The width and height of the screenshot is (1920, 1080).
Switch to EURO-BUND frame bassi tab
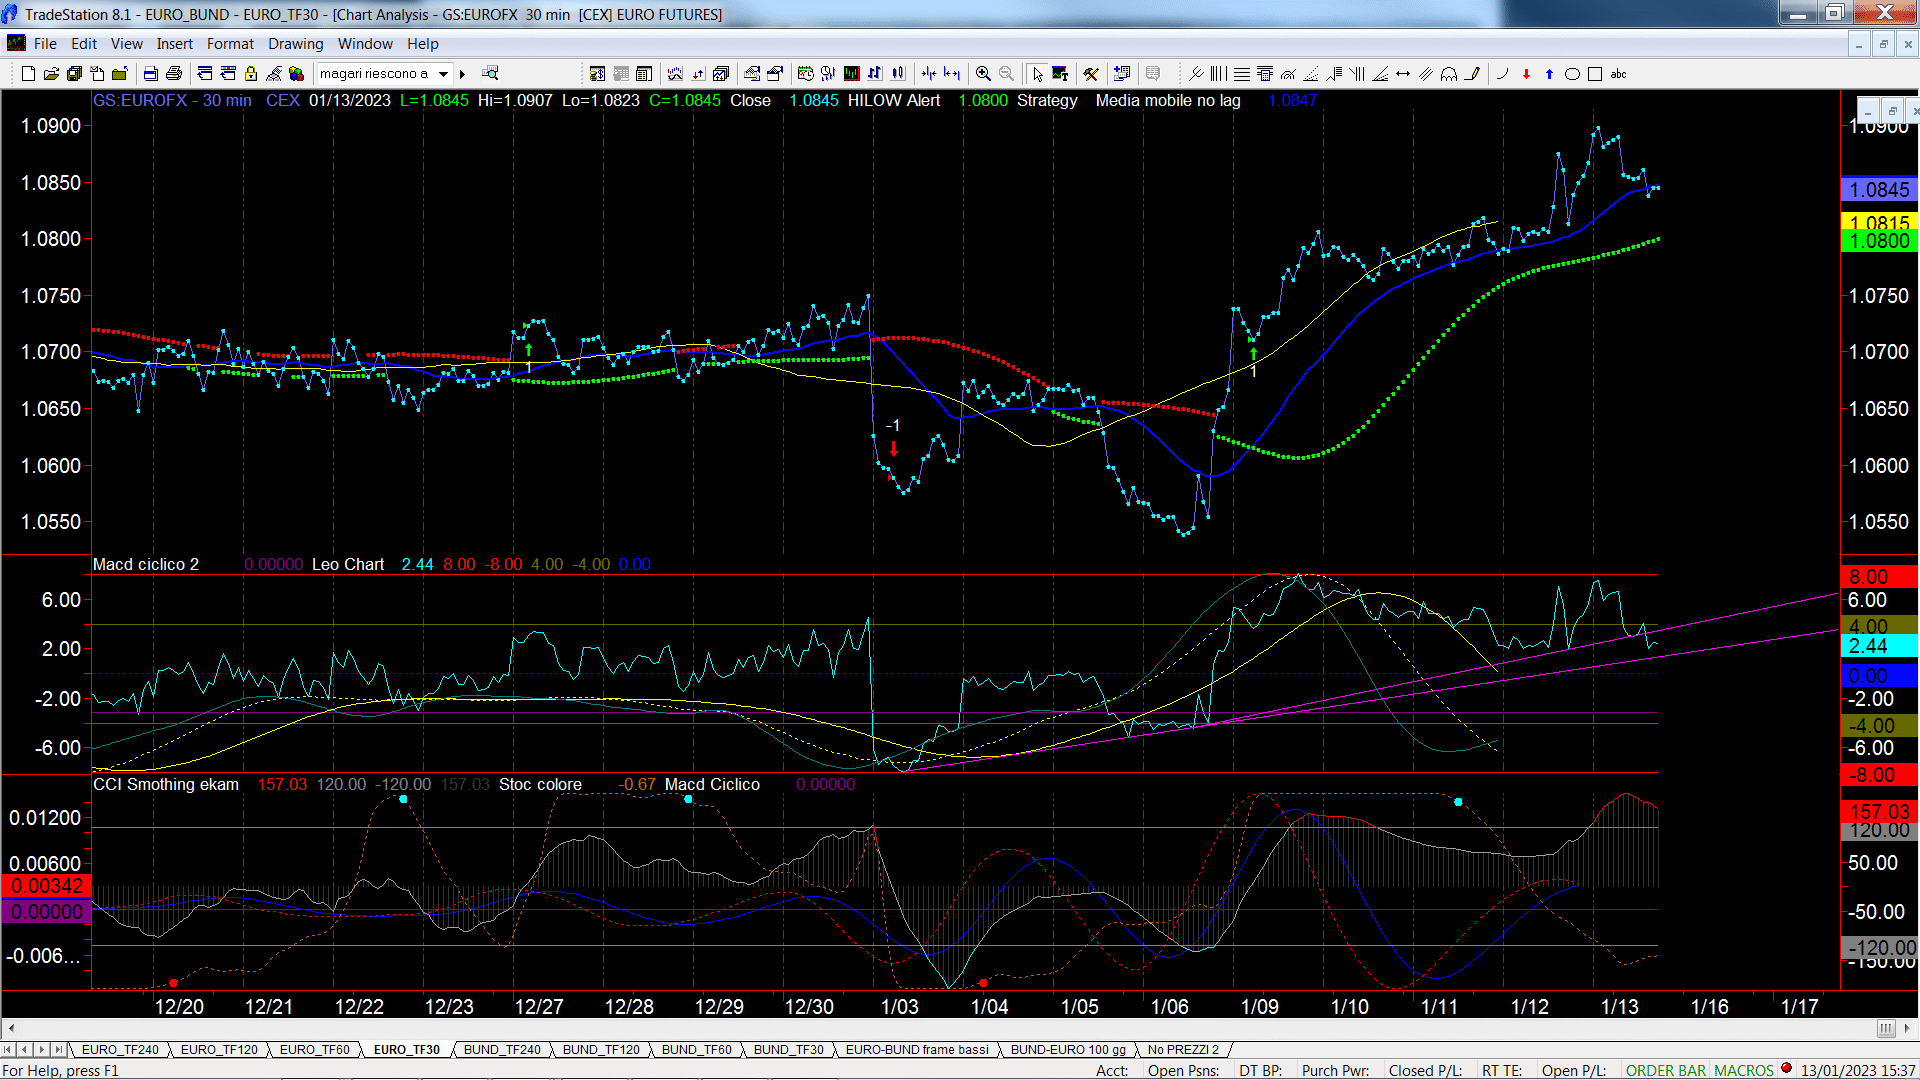(x=917, y=1050)
